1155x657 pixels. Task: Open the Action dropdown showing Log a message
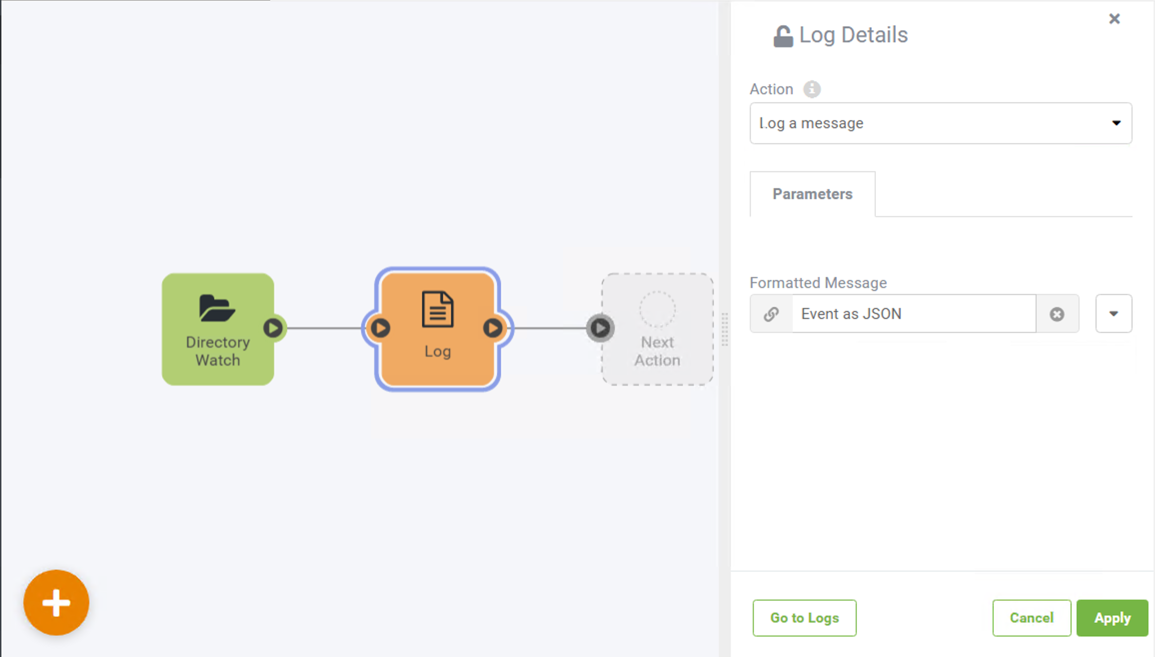[941, 123]
